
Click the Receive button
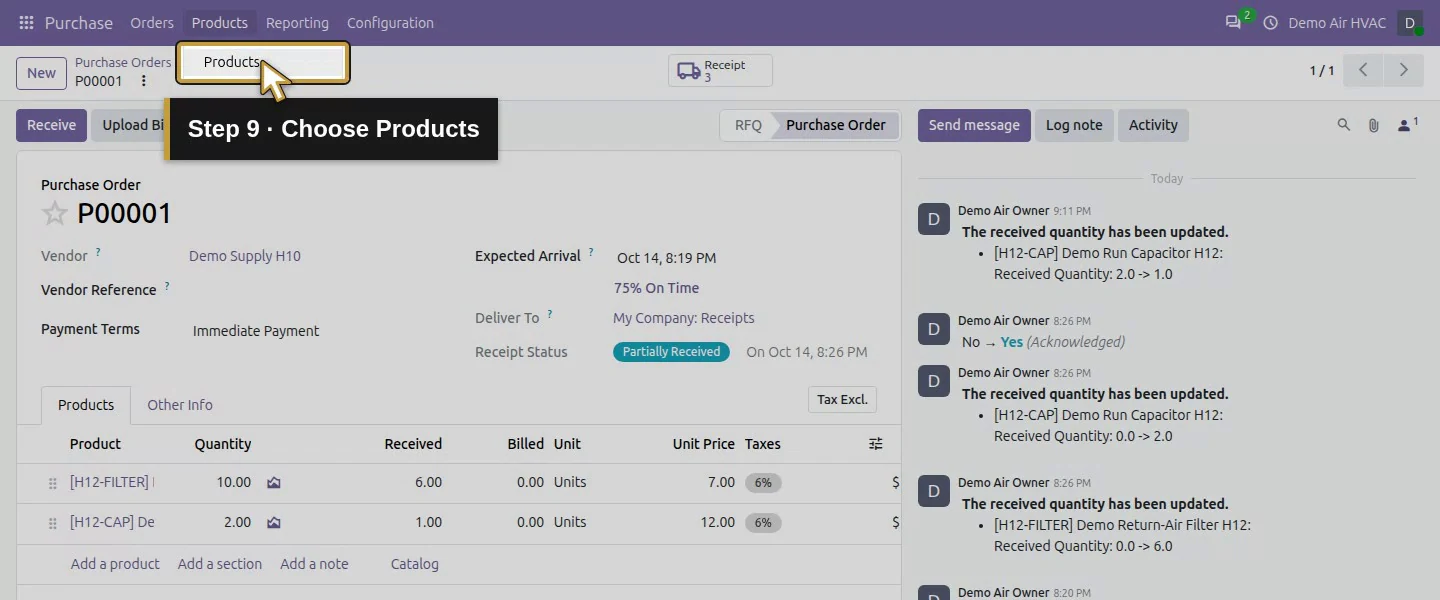point(51,125)
